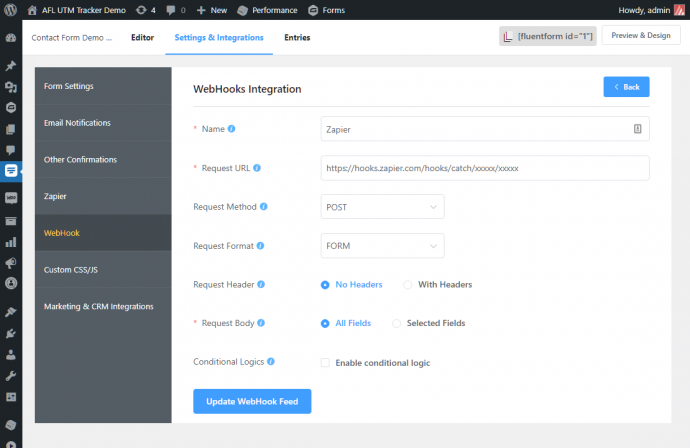
Task: Click Update WebHook Feed button
Action: pyautogui.click(x=252, y=401)
